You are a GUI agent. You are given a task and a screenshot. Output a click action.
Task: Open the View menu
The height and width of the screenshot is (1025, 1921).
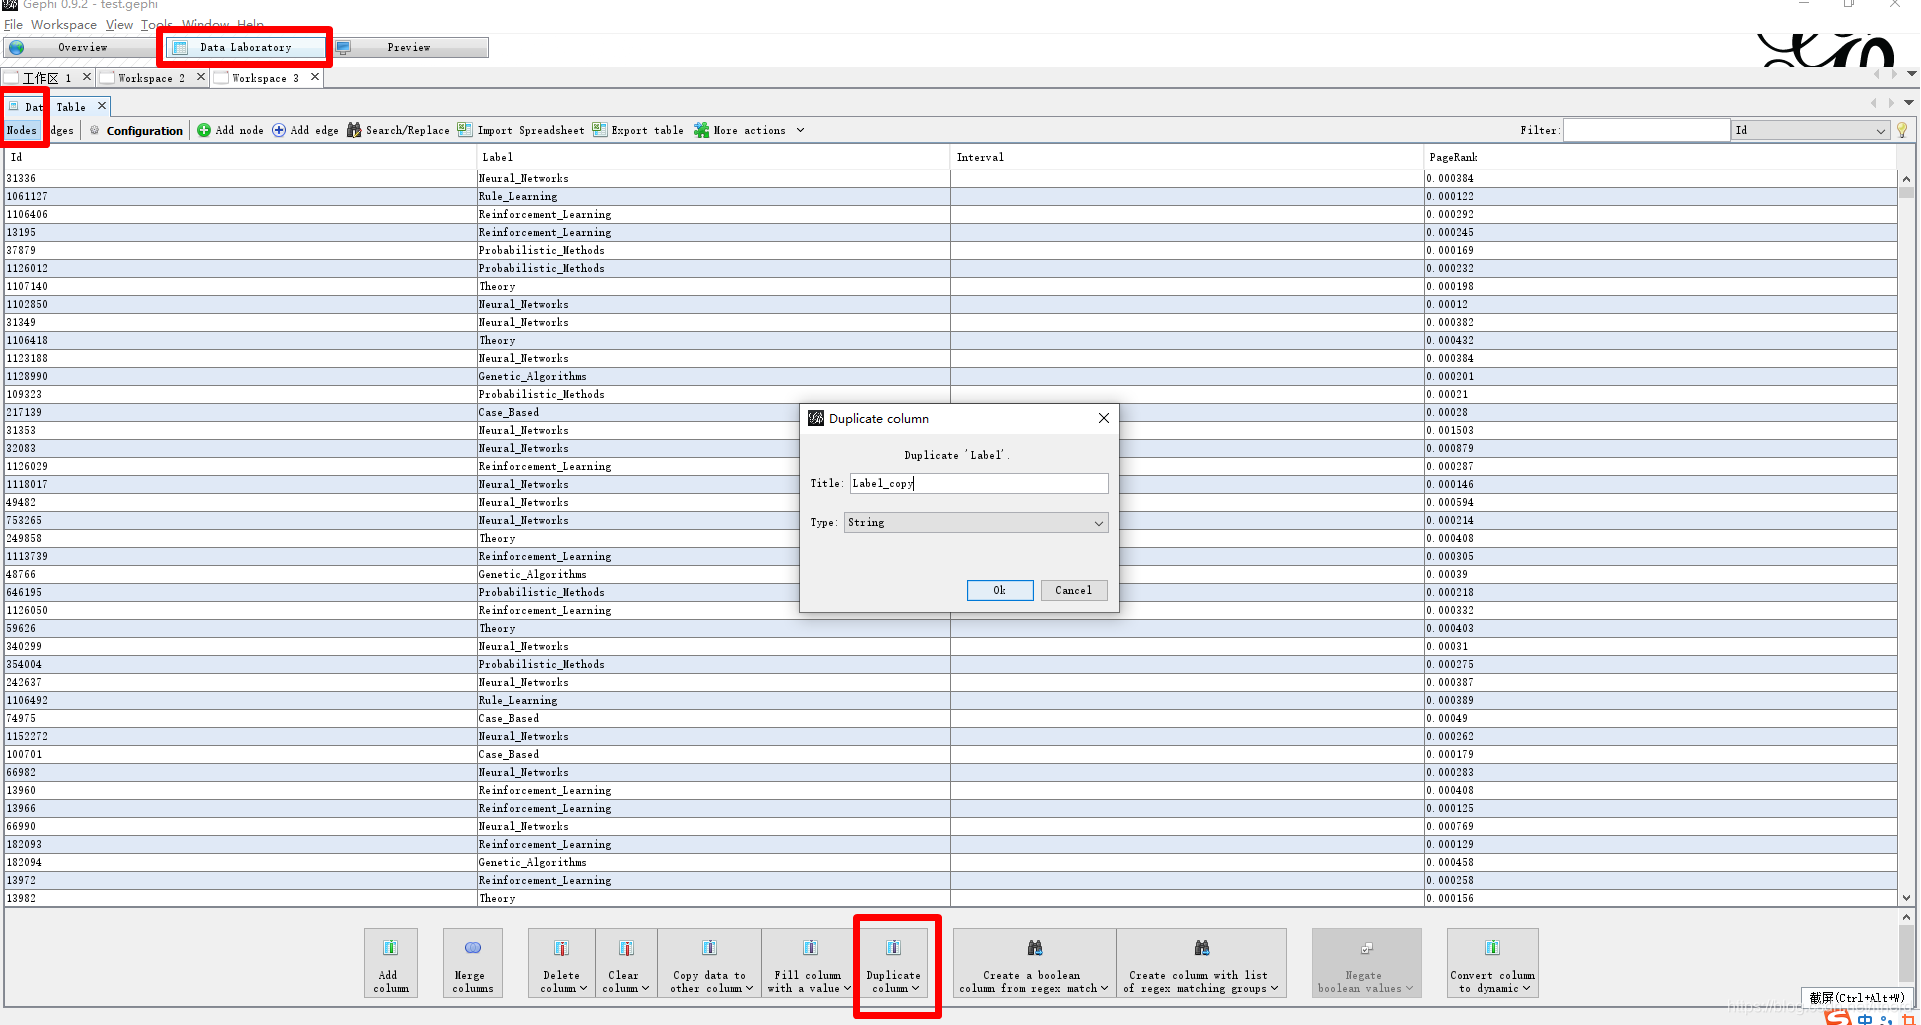pos(119,25)
